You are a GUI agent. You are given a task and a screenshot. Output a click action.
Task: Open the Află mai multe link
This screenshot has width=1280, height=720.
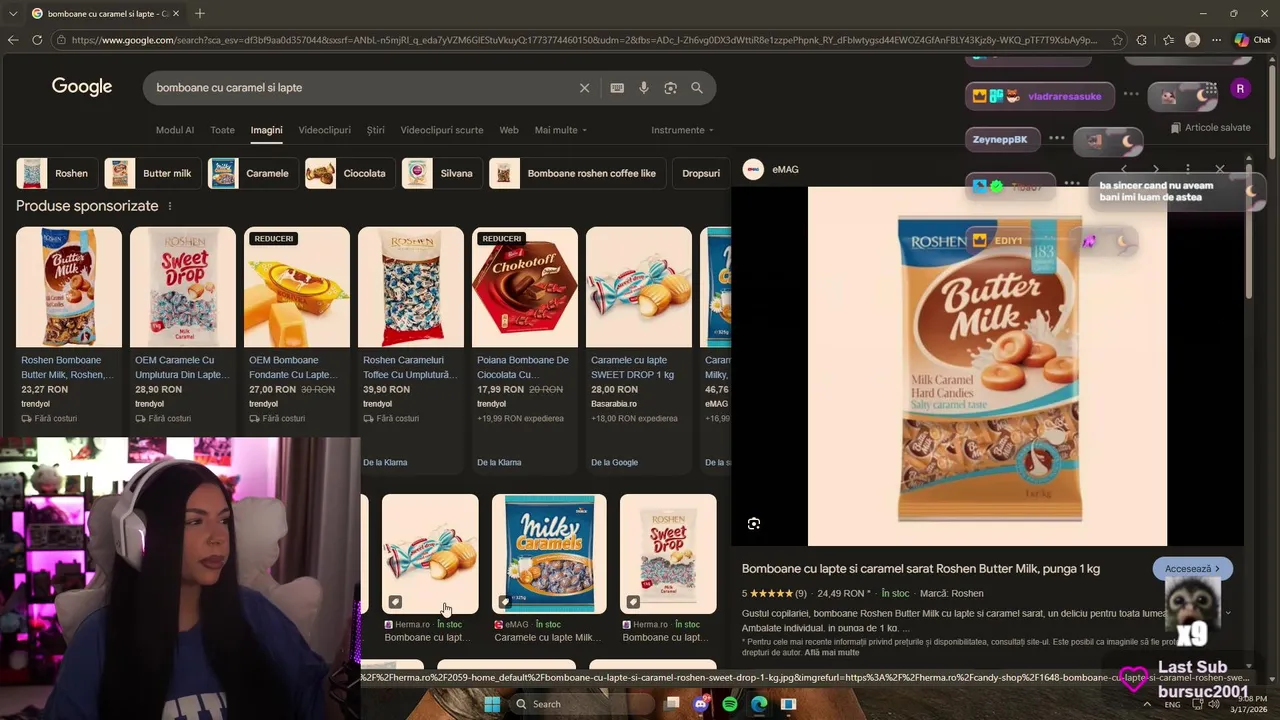point(832,653)
